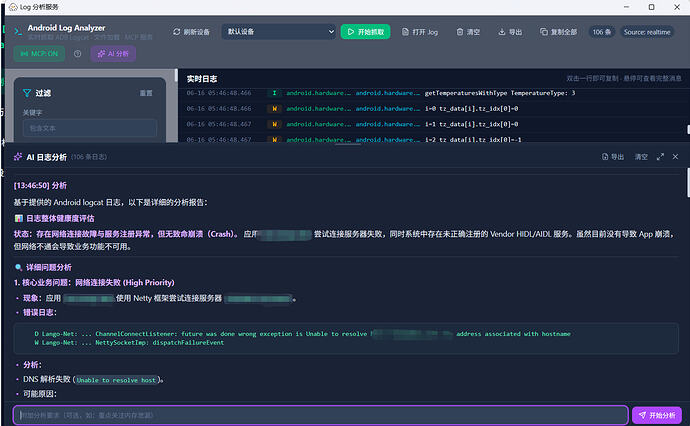Open the 默认设备 device dropdown
Screen dimensions: 690x426
278,32
